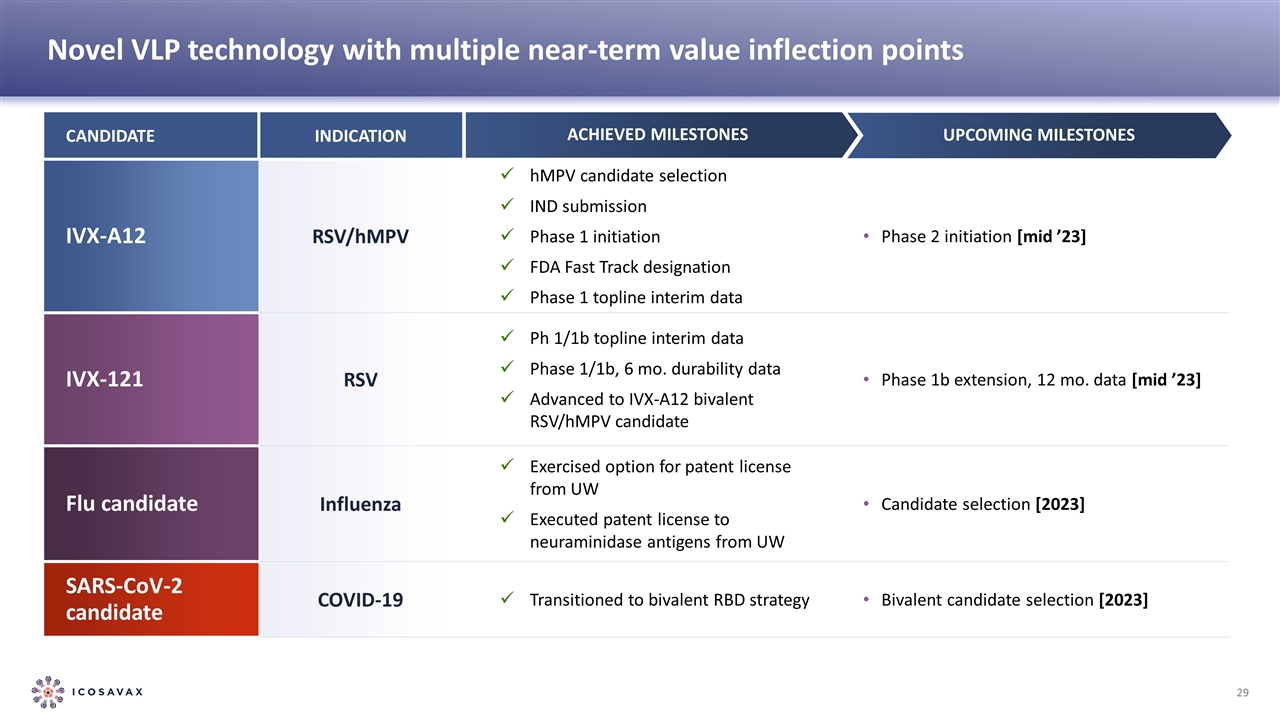Click checkmark beside FDA Fast Track designation

[508, 267]
